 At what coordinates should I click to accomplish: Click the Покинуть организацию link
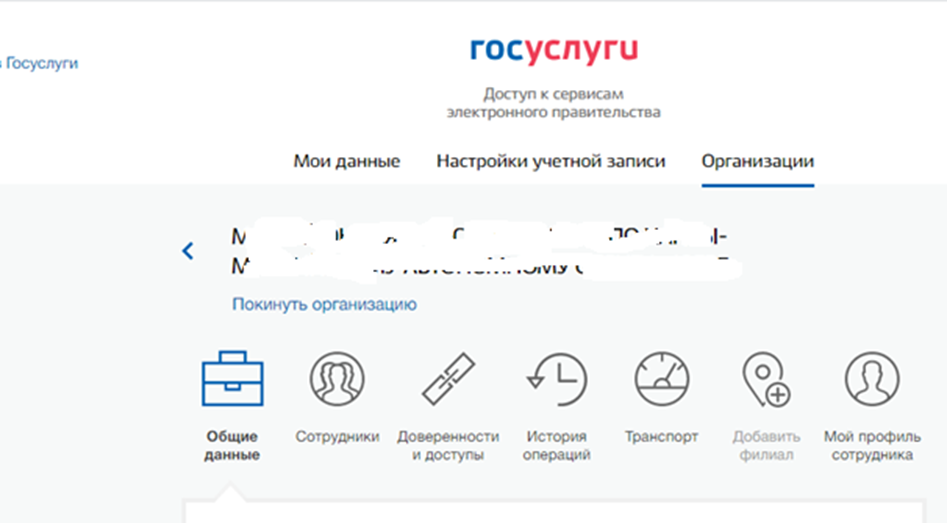pyautogui.click(x=324, y=304)
